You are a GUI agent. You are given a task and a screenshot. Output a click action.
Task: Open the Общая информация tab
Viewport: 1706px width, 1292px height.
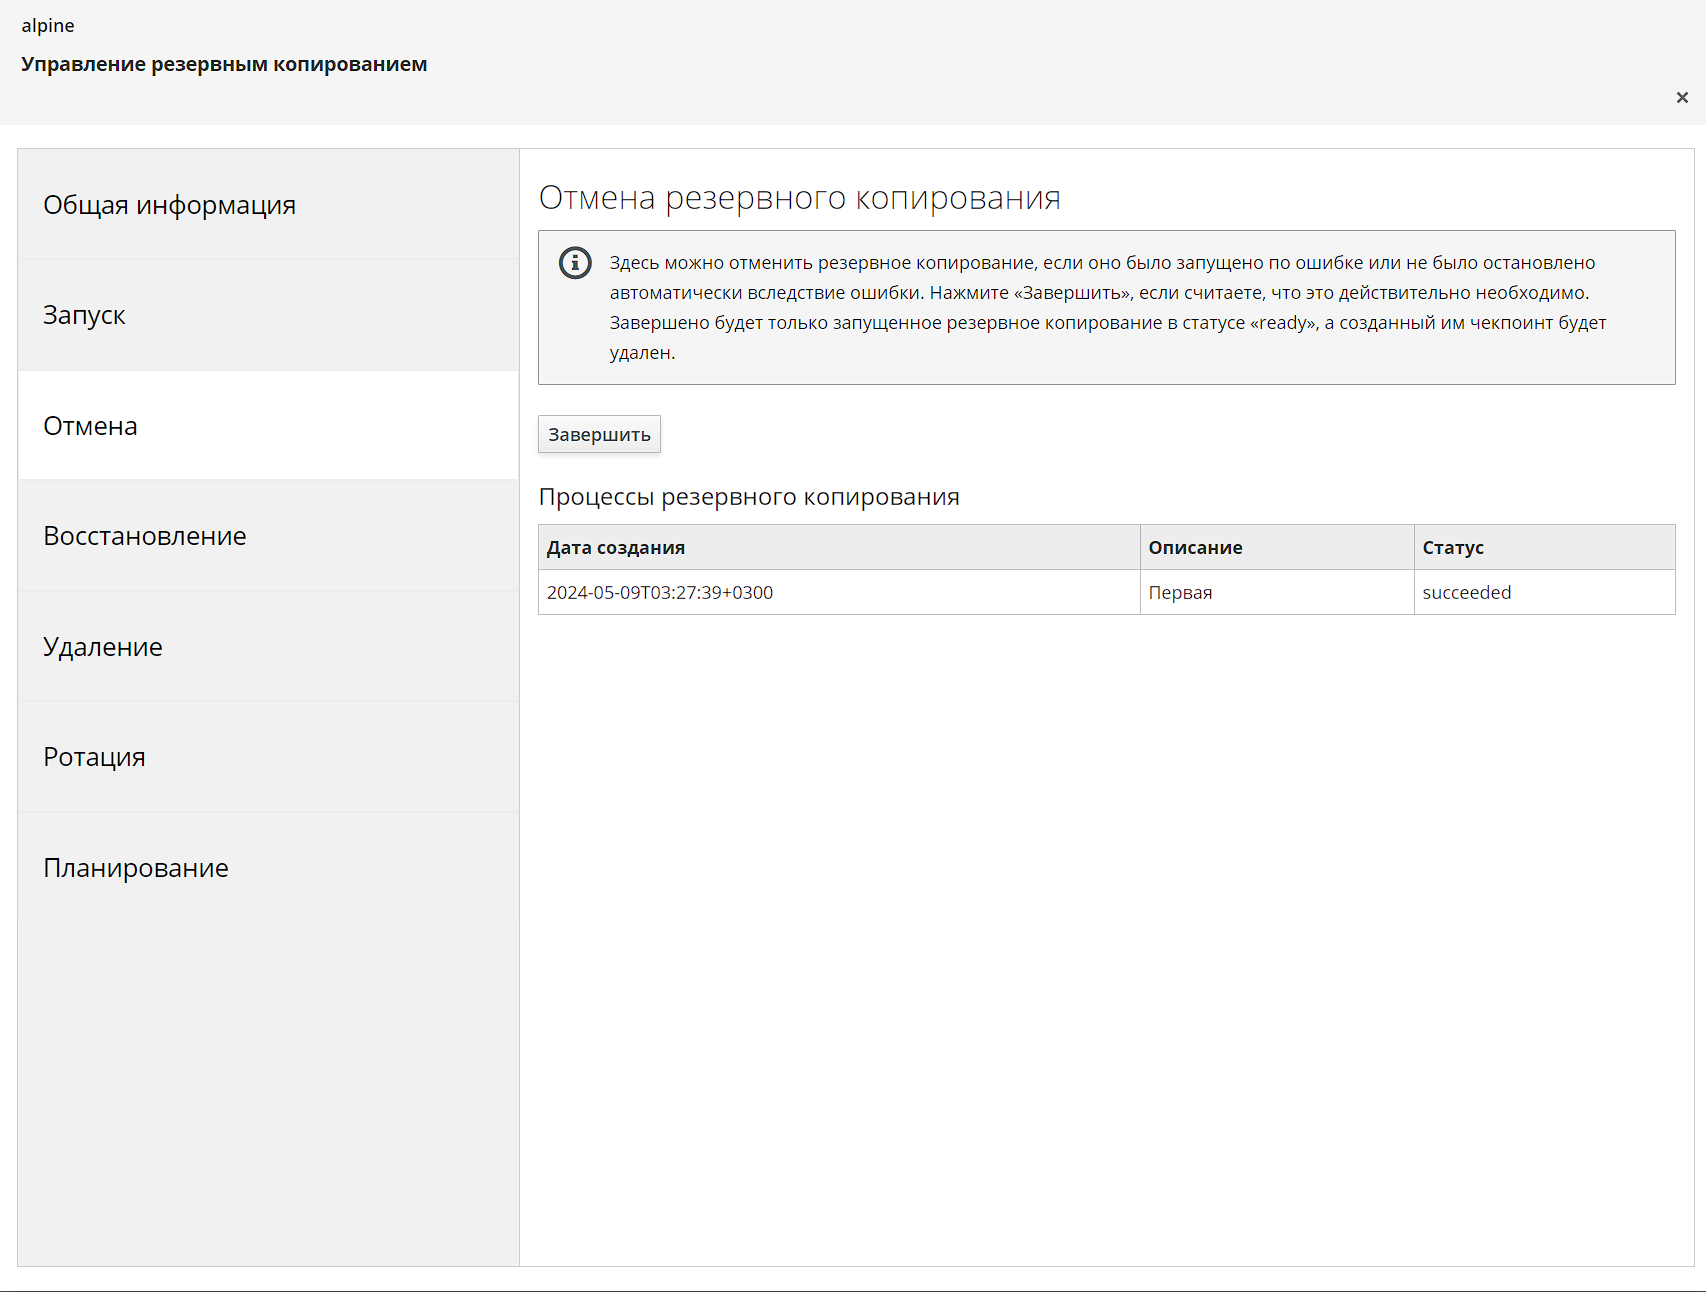[169, 205]
